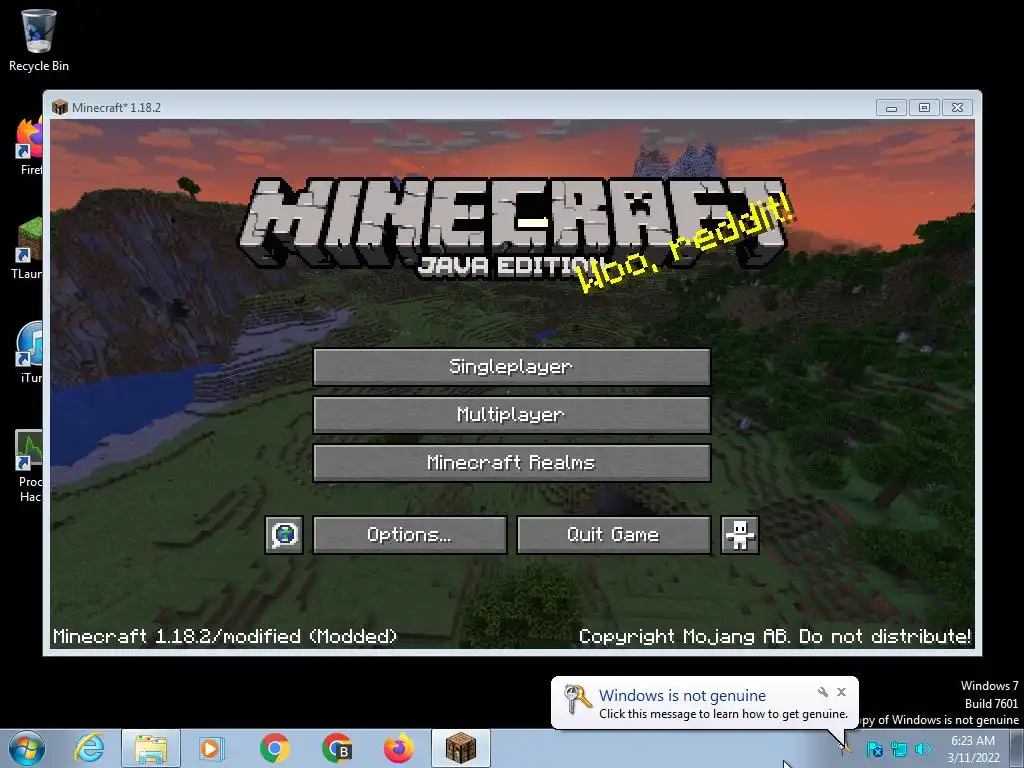1024x768 pixels.
Task: Open Windows Media Player from taskbar
Action: [212, 748]
